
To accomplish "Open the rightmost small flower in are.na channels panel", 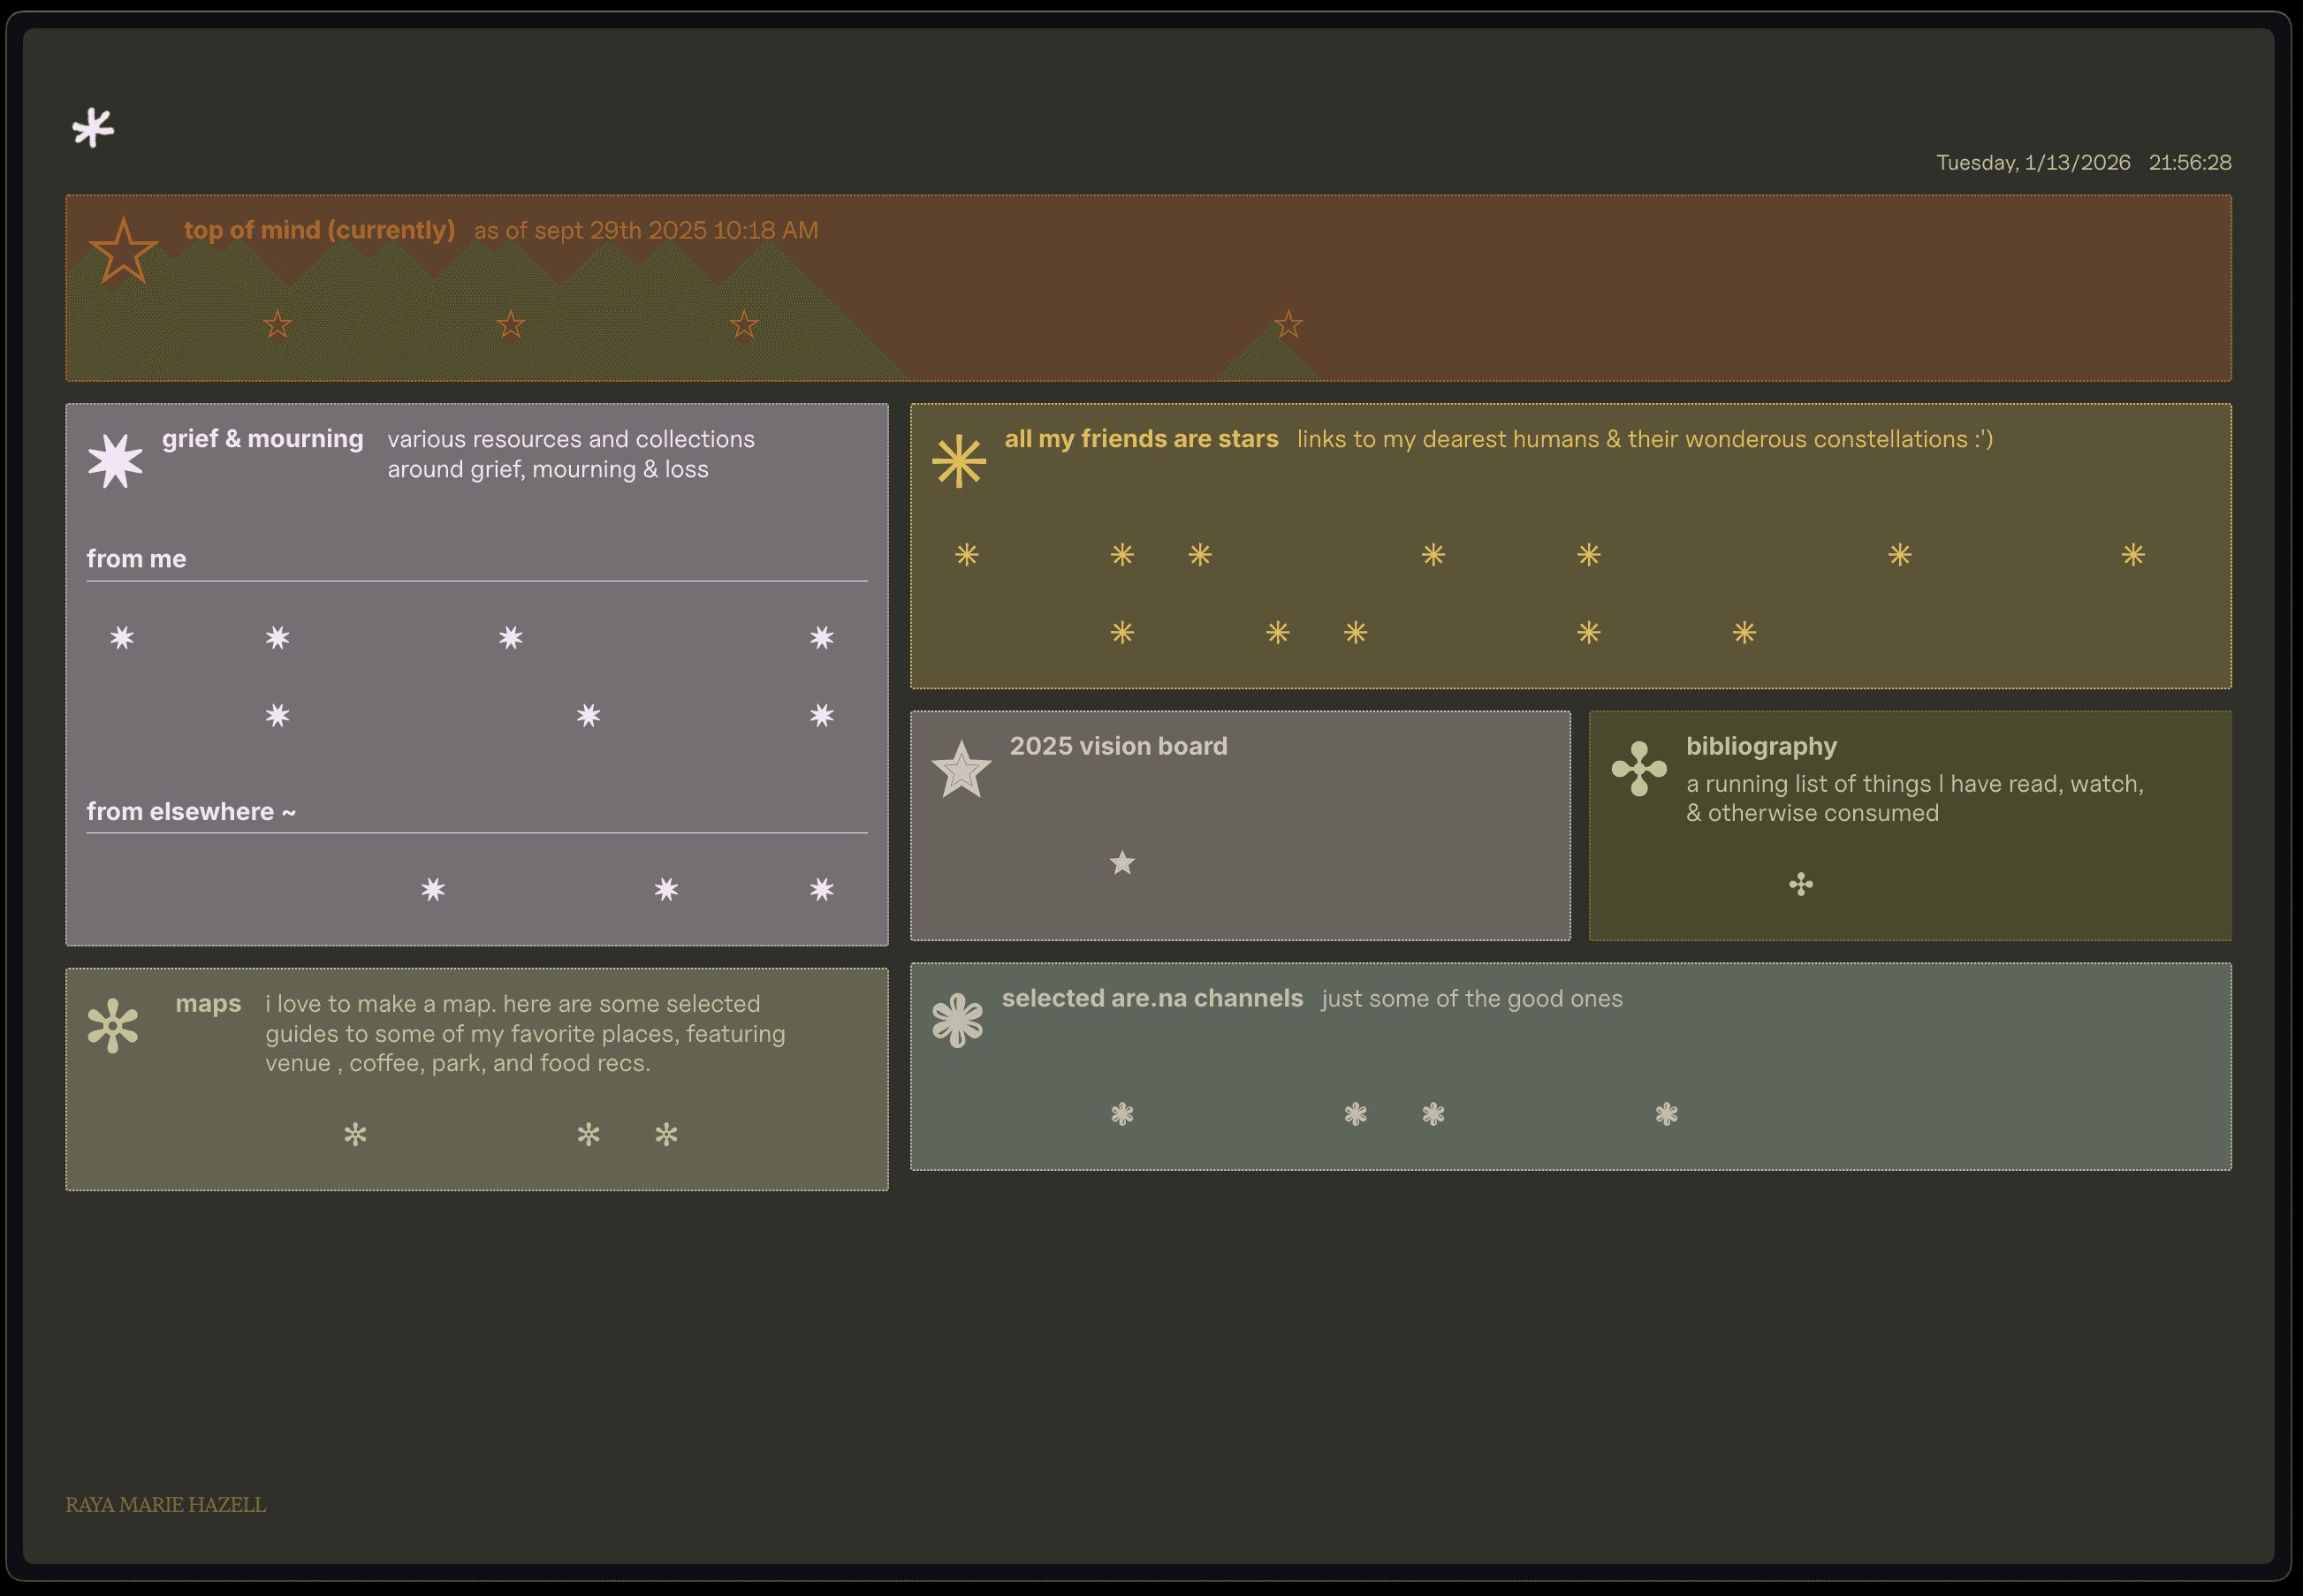I will point(1666,1113).
